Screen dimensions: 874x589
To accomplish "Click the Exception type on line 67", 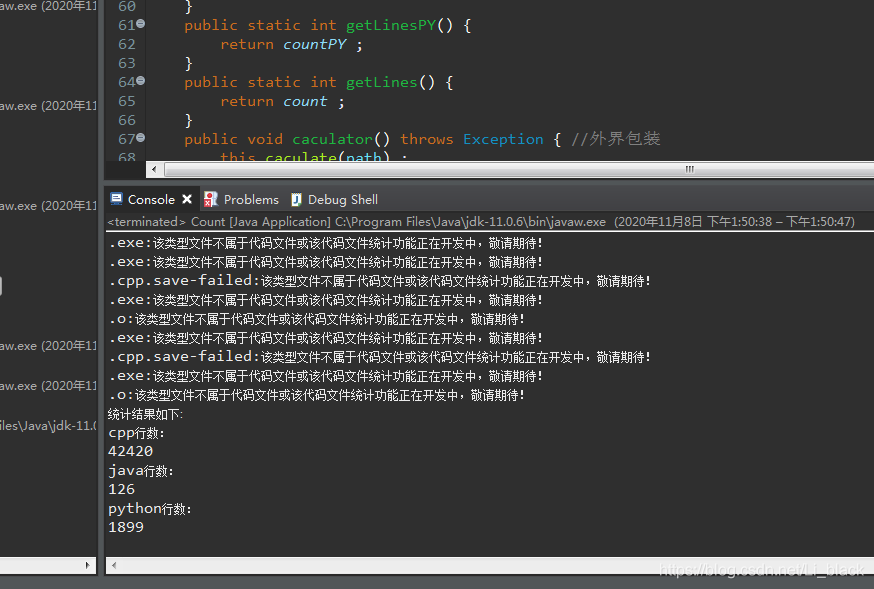I will (x=503, y=139).
